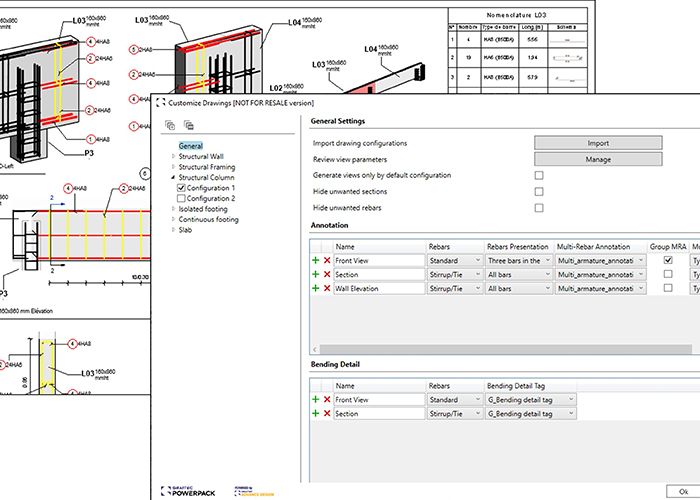Click the Rebars Presentation column header
The height and width of the screenshot is (500, 700).
click(519, 246)
